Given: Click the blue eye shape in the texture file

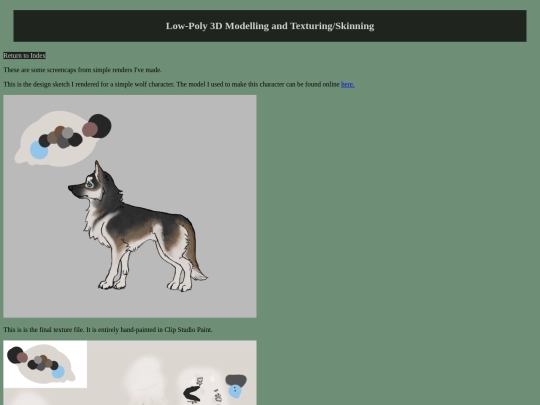Looking at the screenshot, I should pyautogui.click(x=235, y=392).
